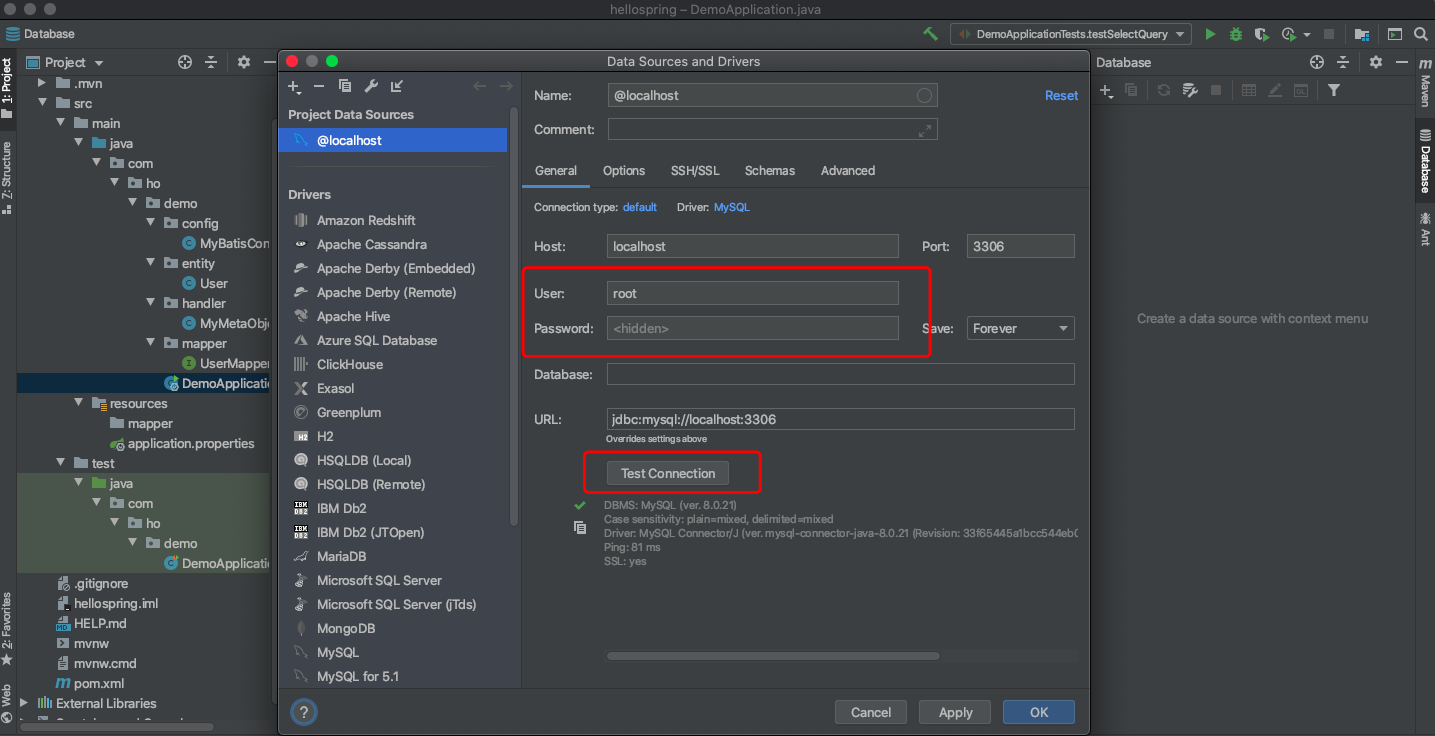Remove the data source with the minus icon
1435x736 pixels.
(x=319, y=87)
